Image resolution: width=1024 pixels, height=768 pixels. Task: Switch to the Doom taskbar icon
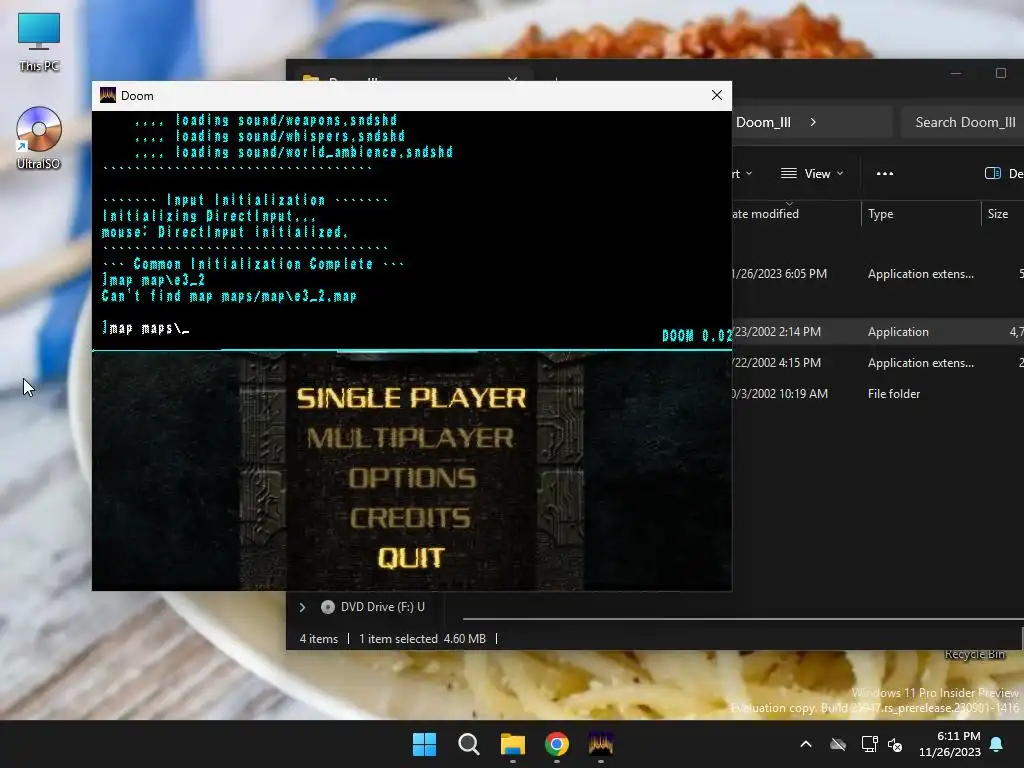click(x=601, y=744)
